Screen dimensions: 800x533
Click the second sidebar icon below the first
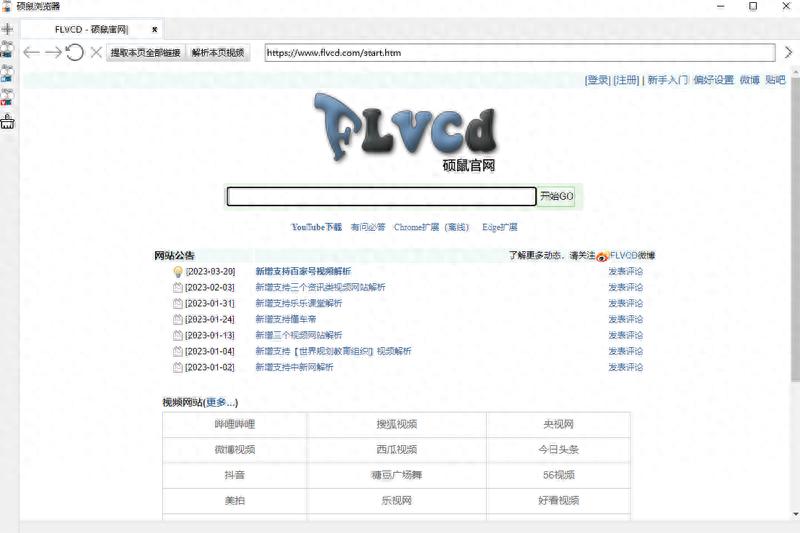[x=7, y=73]
